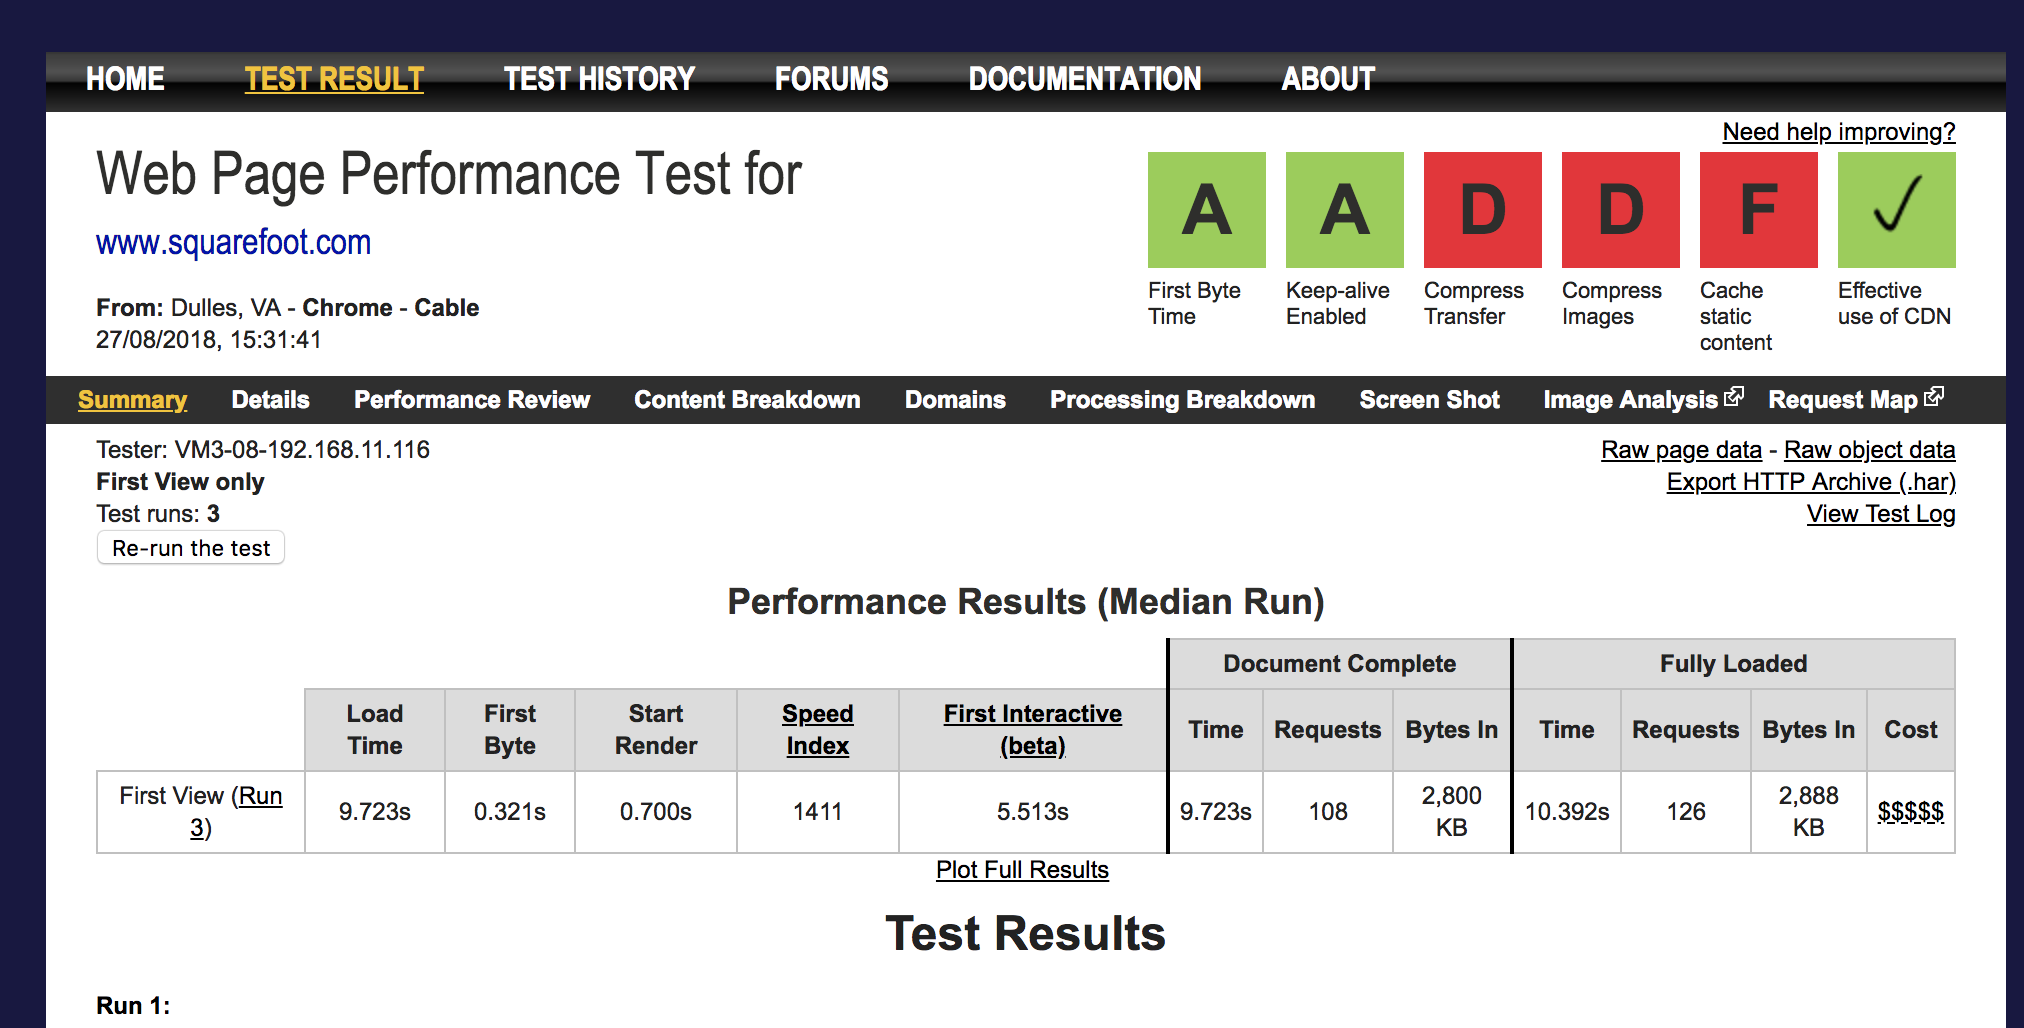The image size is (2024, 1028).
Task: Click the Effective use of CDN checkmark box
Action: point(1896,210)
